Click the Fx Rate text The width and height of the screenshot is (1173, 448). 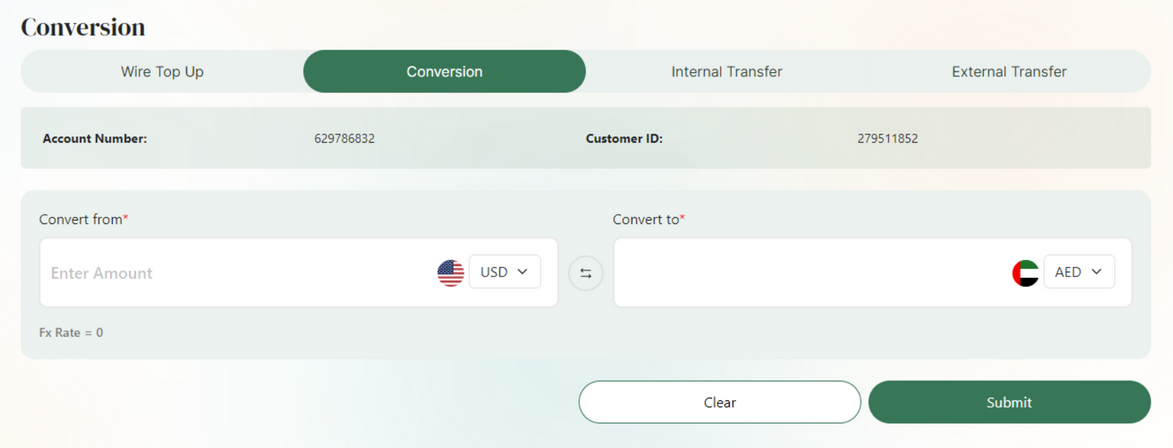(x=71, y=332)
